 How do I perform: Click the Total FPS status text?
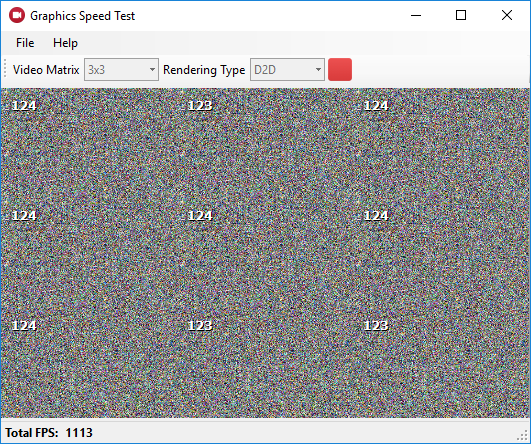tap(49, 432)
